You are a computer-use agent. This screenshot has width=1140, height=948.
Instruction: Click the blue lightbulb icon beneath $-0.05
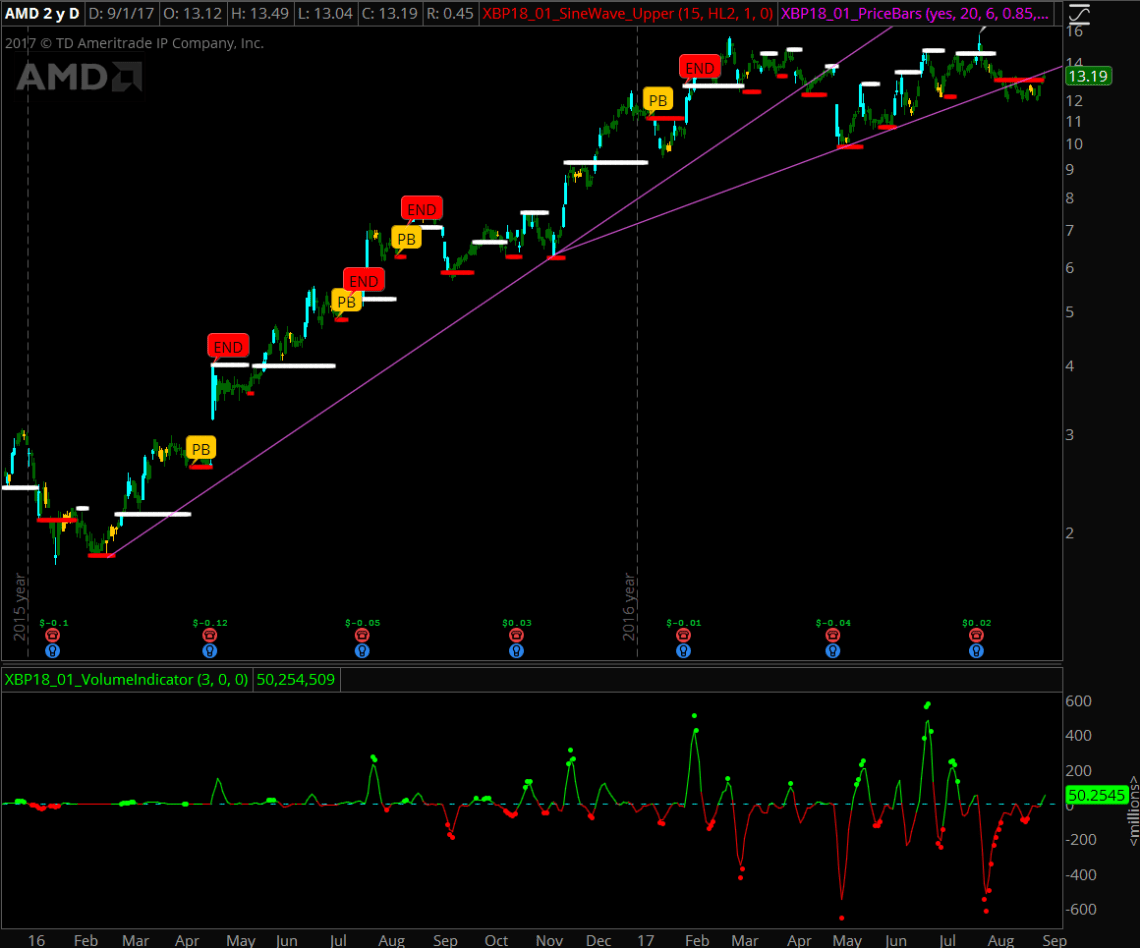tap(362, 650)
